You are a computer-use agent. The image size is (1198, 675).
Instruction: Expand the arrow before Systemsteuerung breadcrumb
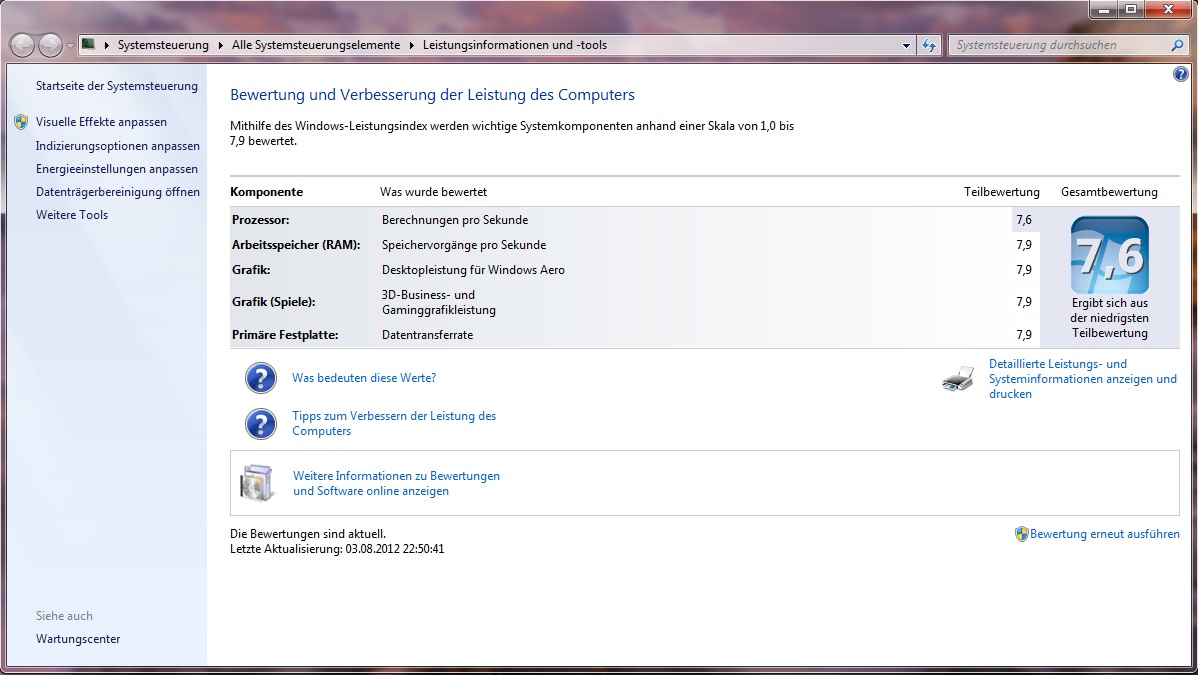pyautogui.click(x=107, y=45)
